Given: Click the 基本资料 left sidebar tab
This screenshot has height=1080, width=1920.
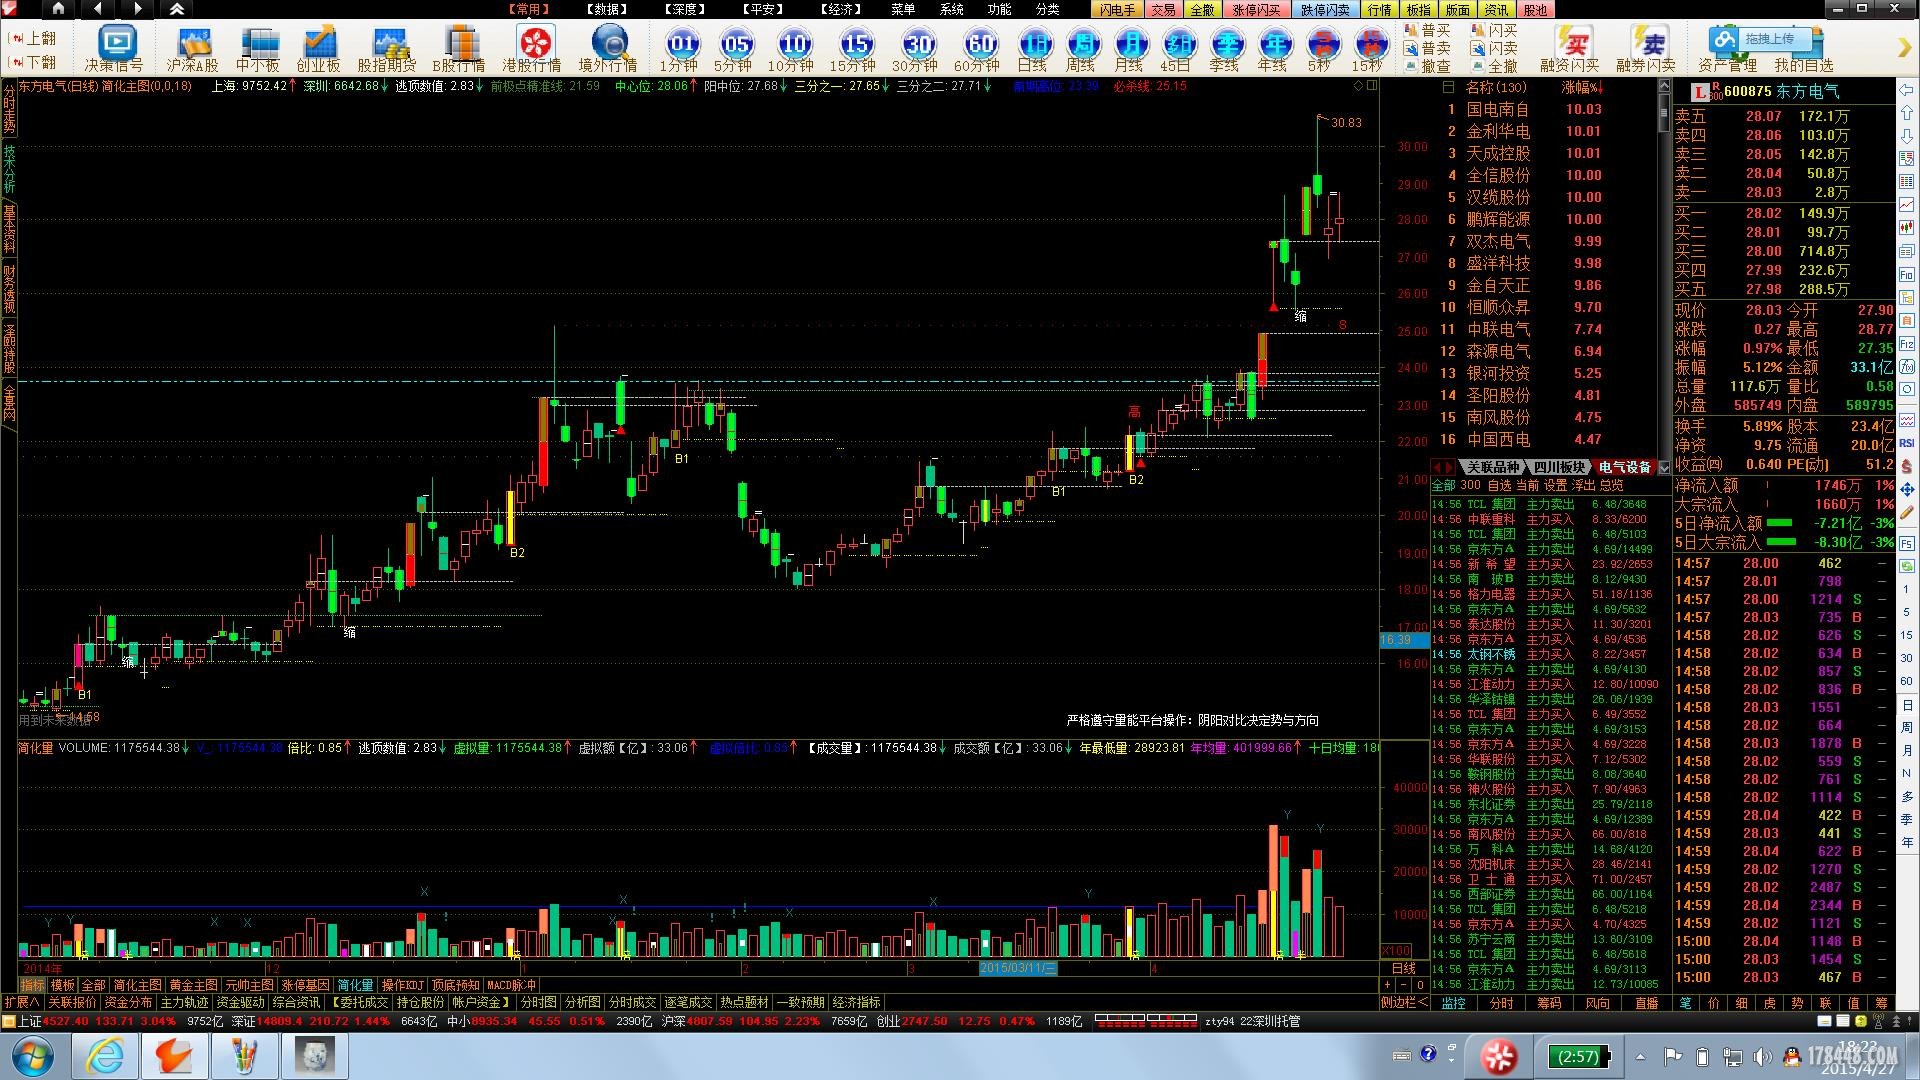Looking at the screenshot, I should click(9, 229).
